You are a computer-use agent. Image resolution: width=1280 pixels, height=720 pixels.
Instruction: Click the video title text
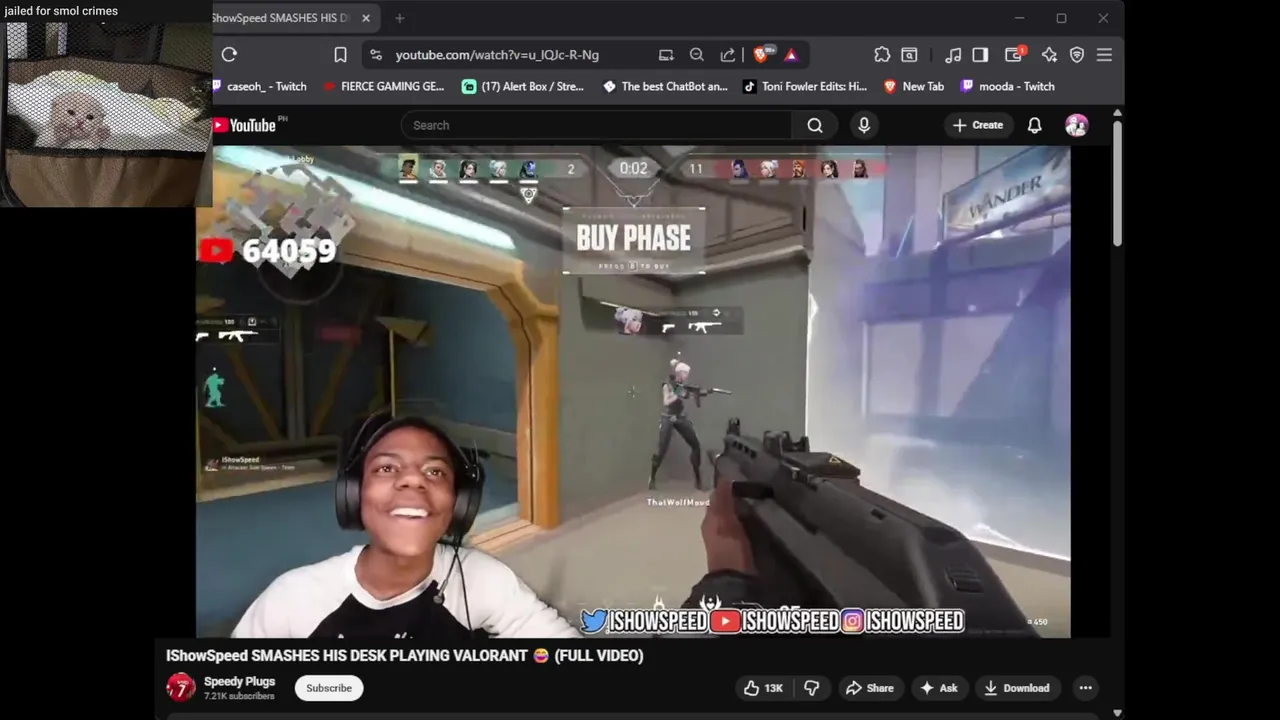pos(405,656)
